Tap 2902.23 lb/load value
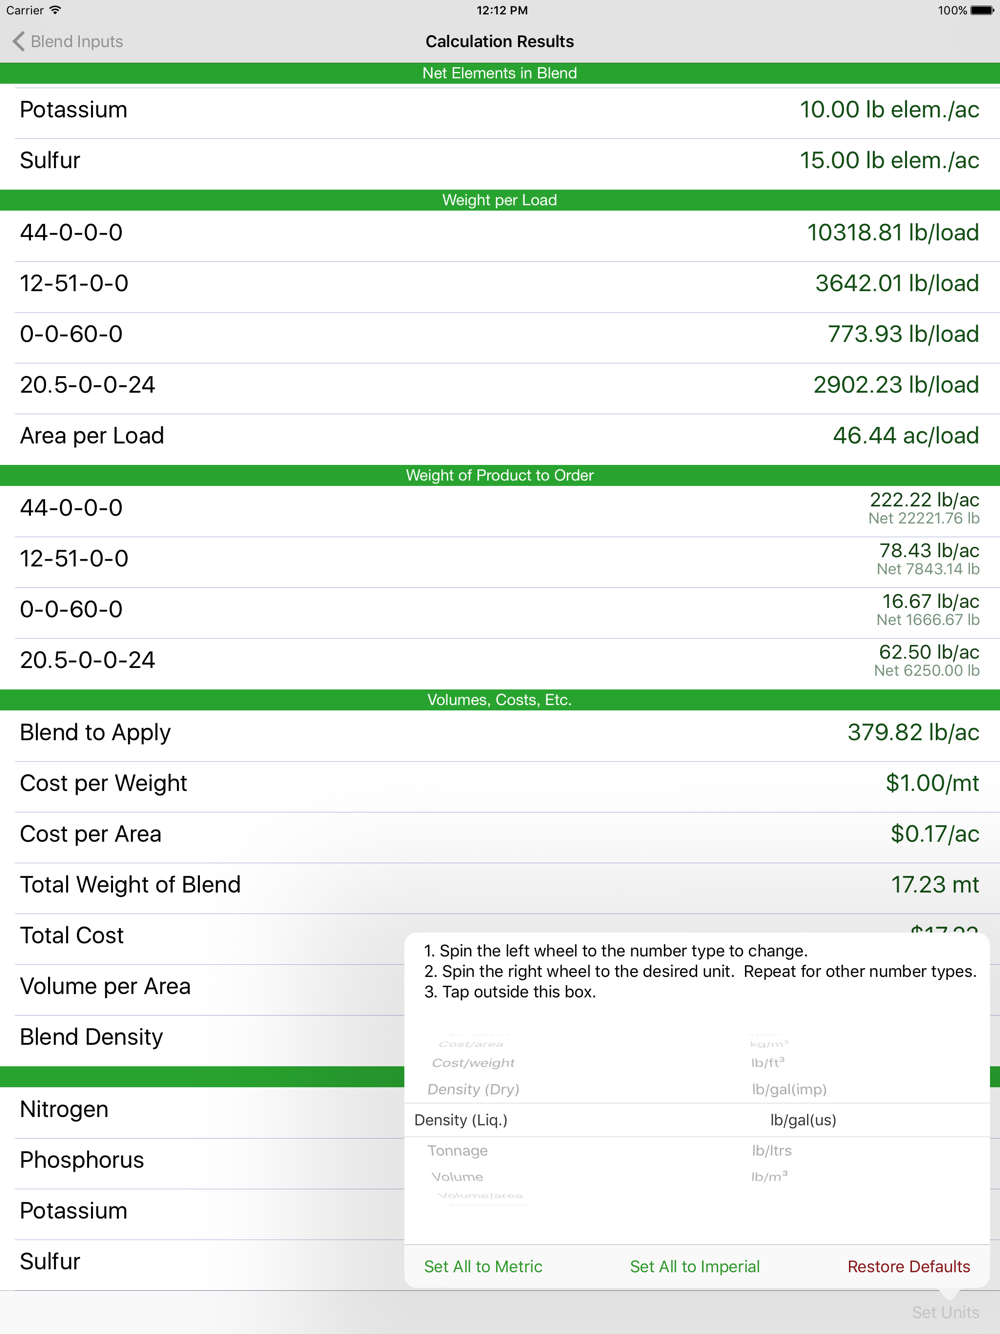The image size is (1000, 1334). point(896,385)
